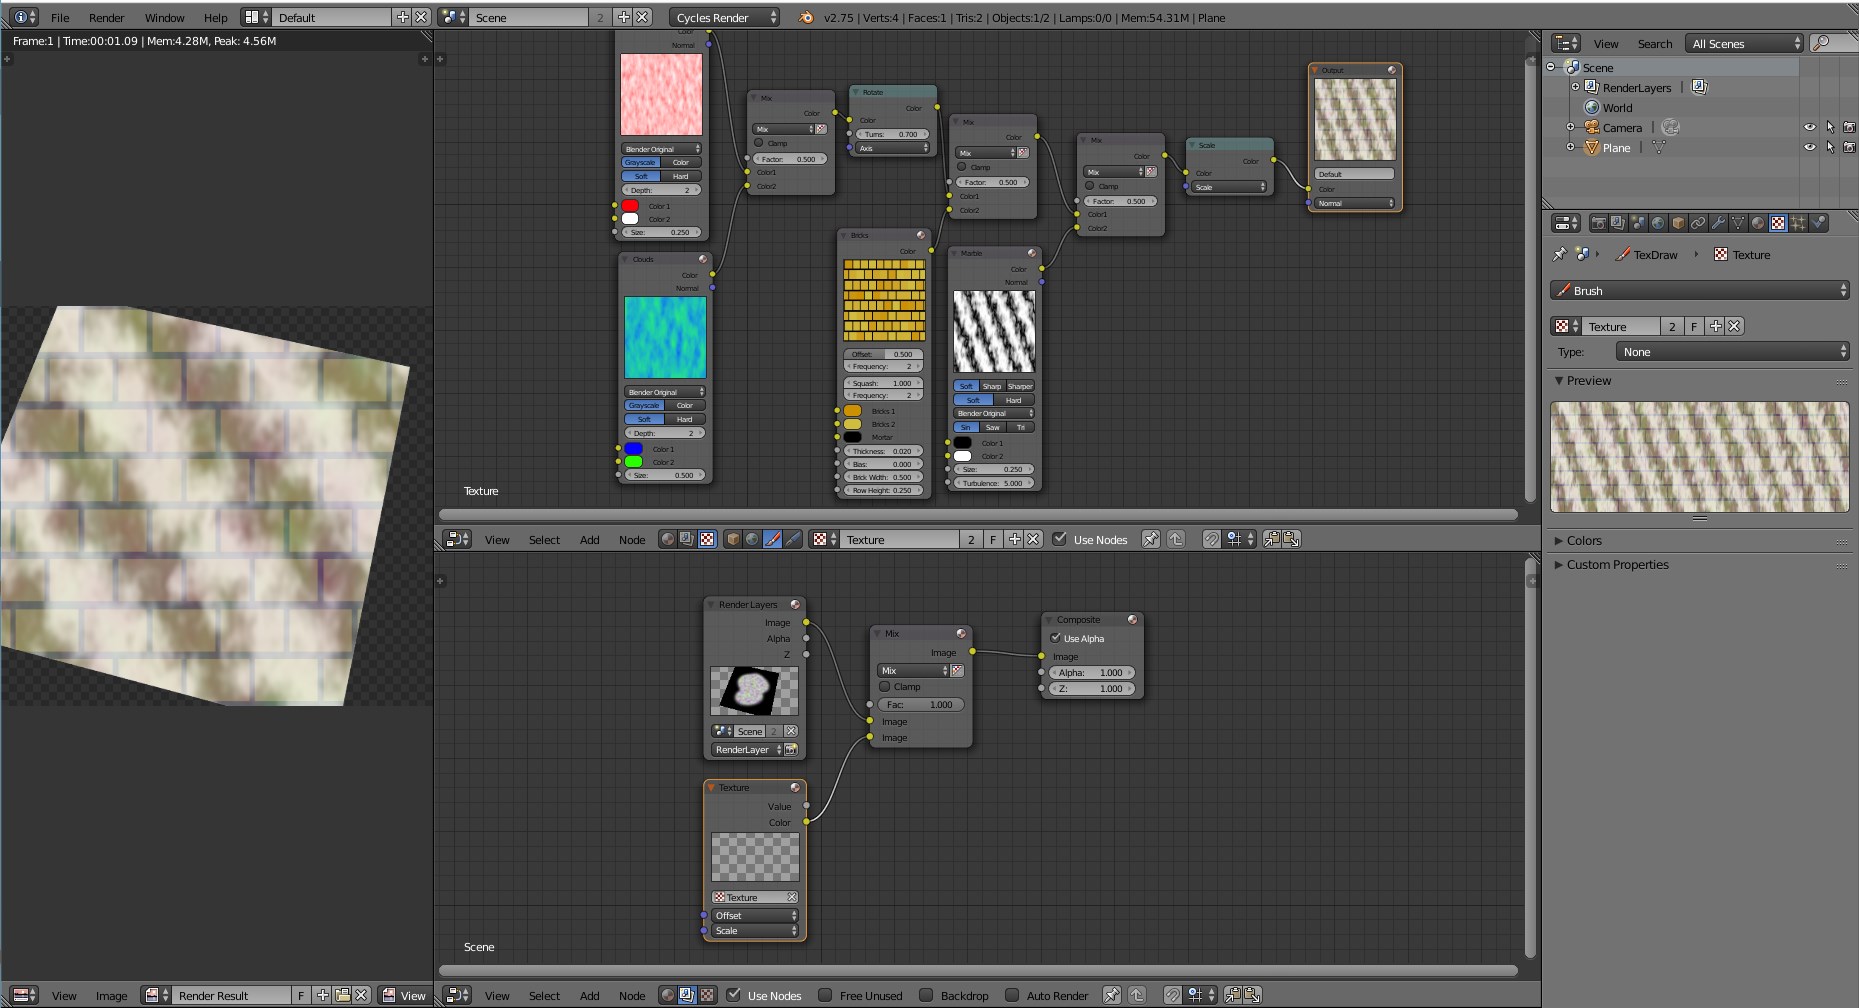Open the Modifiers properties tab (wrench icon)

click(x=1718, y=223)
